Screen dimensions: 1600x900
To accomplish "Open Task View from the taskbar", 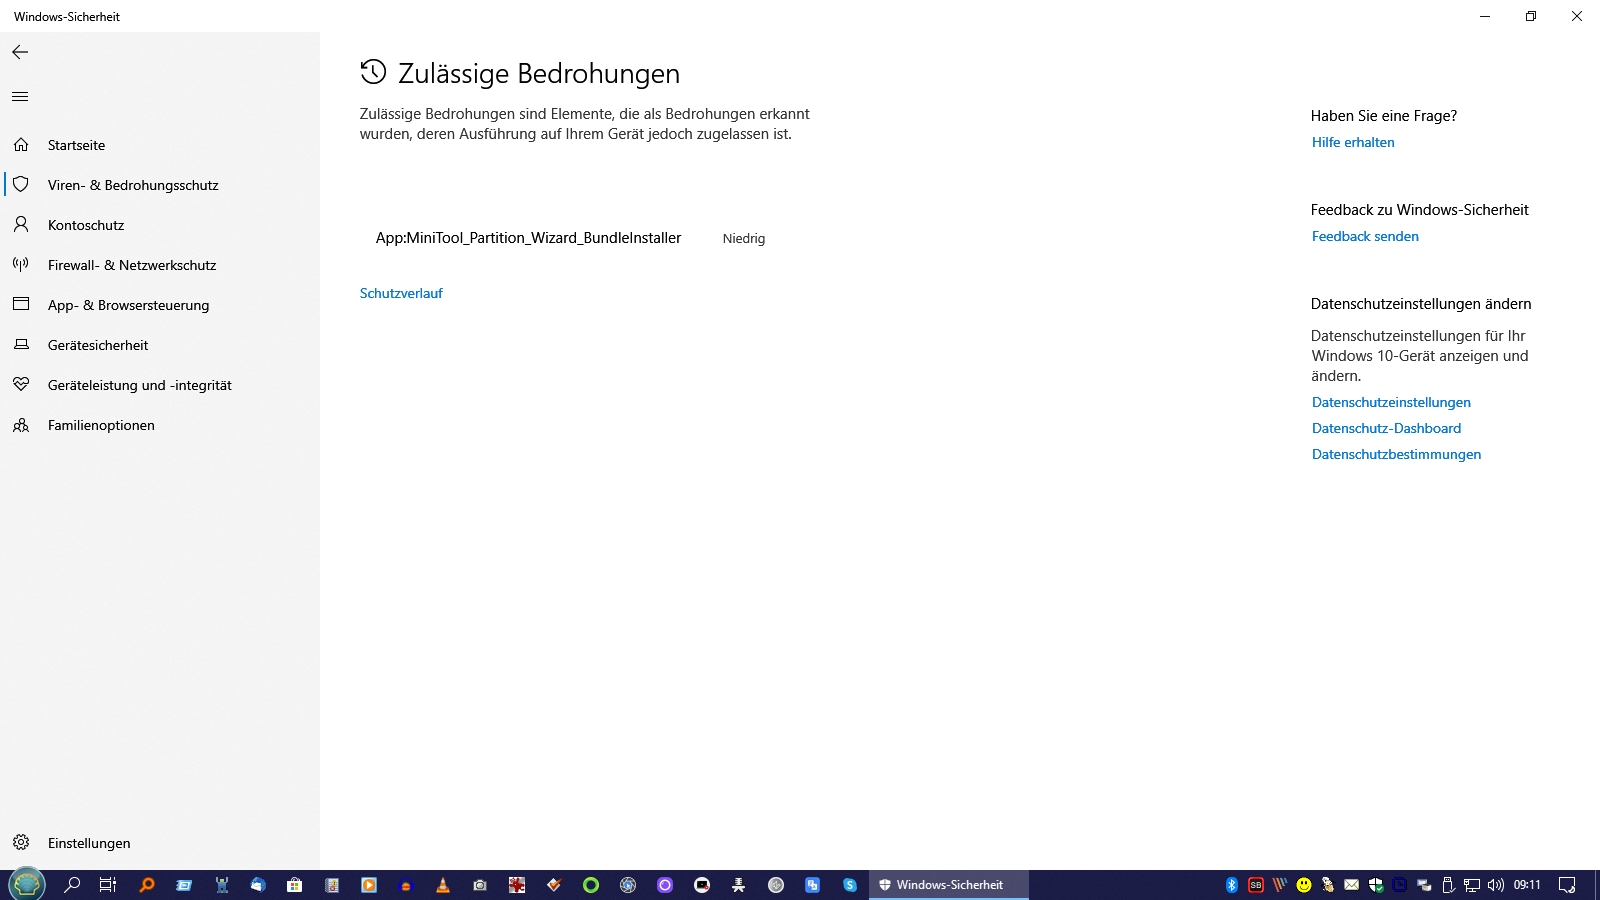I will click(108, 885).
